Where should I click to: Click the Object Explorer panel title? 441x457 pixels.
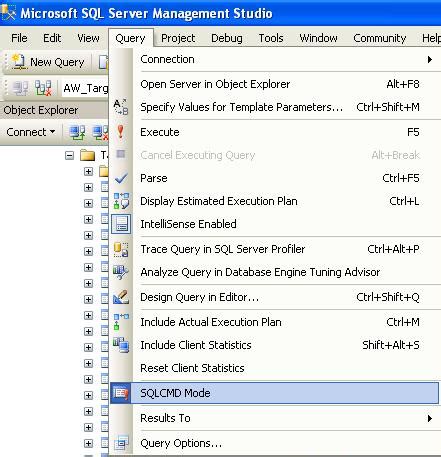(41, 110)
